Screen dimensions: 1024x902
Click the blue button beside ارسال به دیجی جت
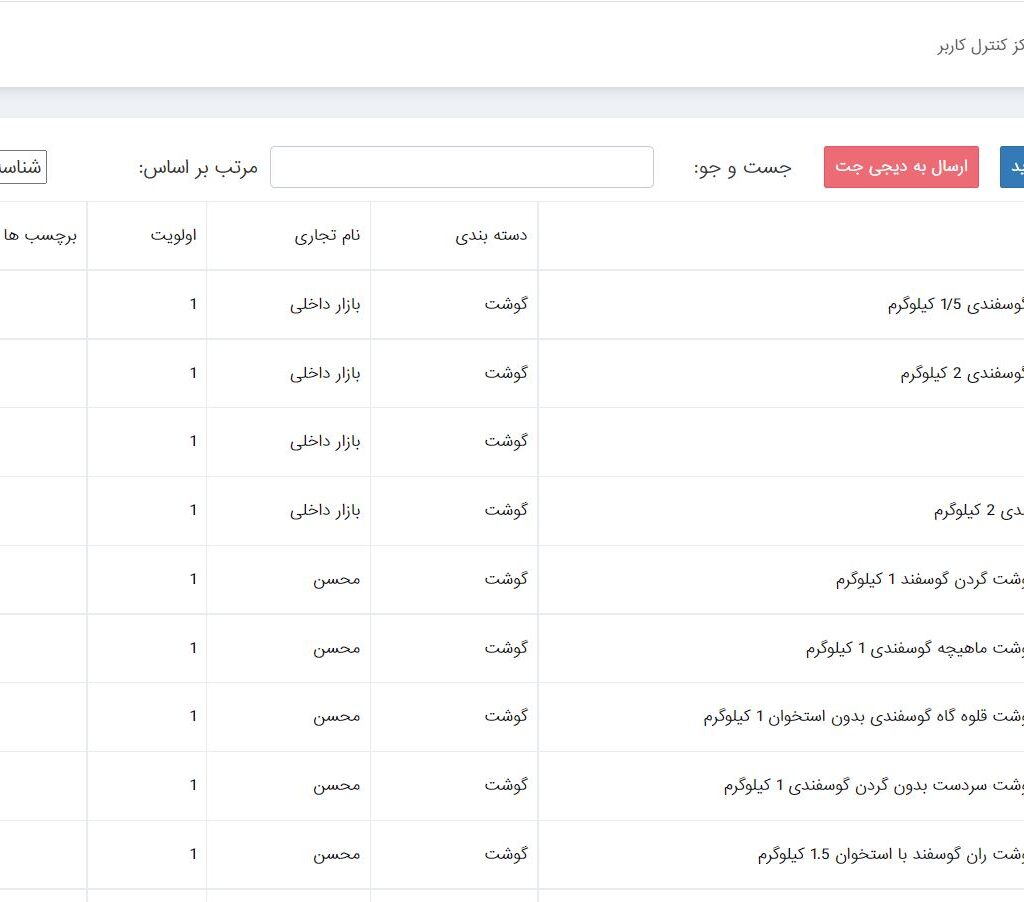[x=1012, y=167]
